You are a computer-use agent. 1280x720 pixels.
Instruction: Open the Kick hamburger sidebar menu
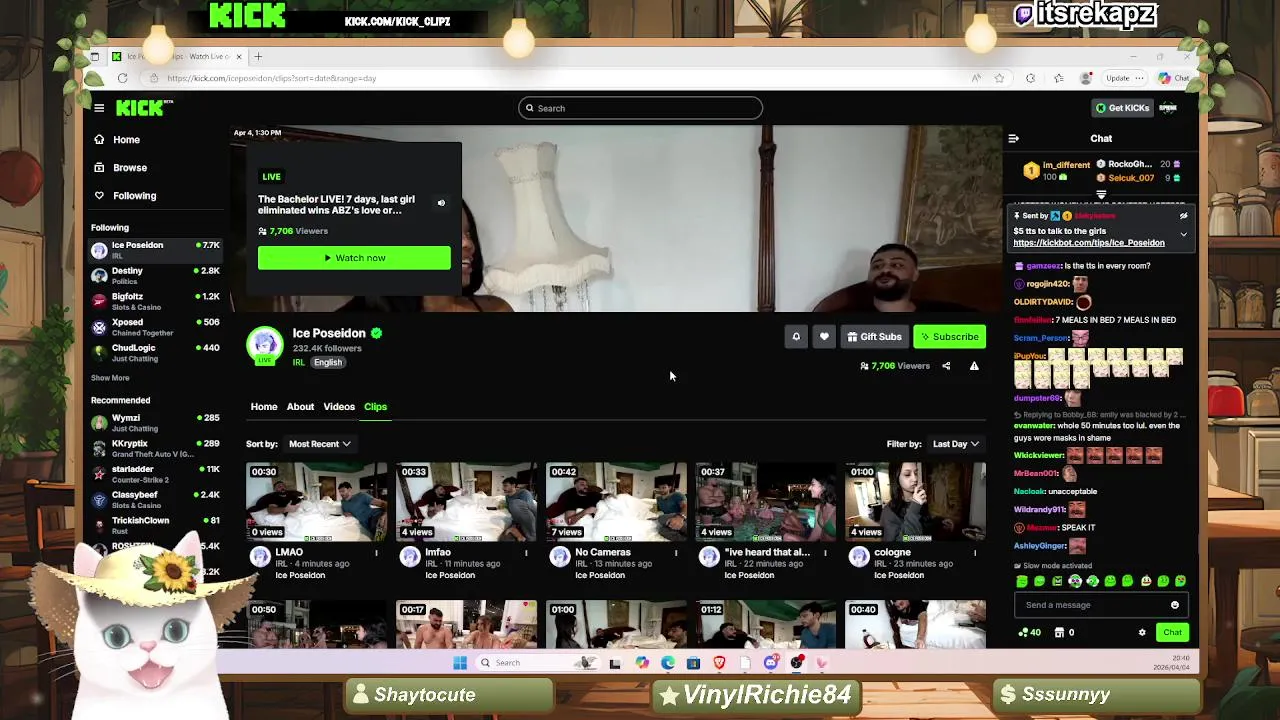(x=99, y=108)
